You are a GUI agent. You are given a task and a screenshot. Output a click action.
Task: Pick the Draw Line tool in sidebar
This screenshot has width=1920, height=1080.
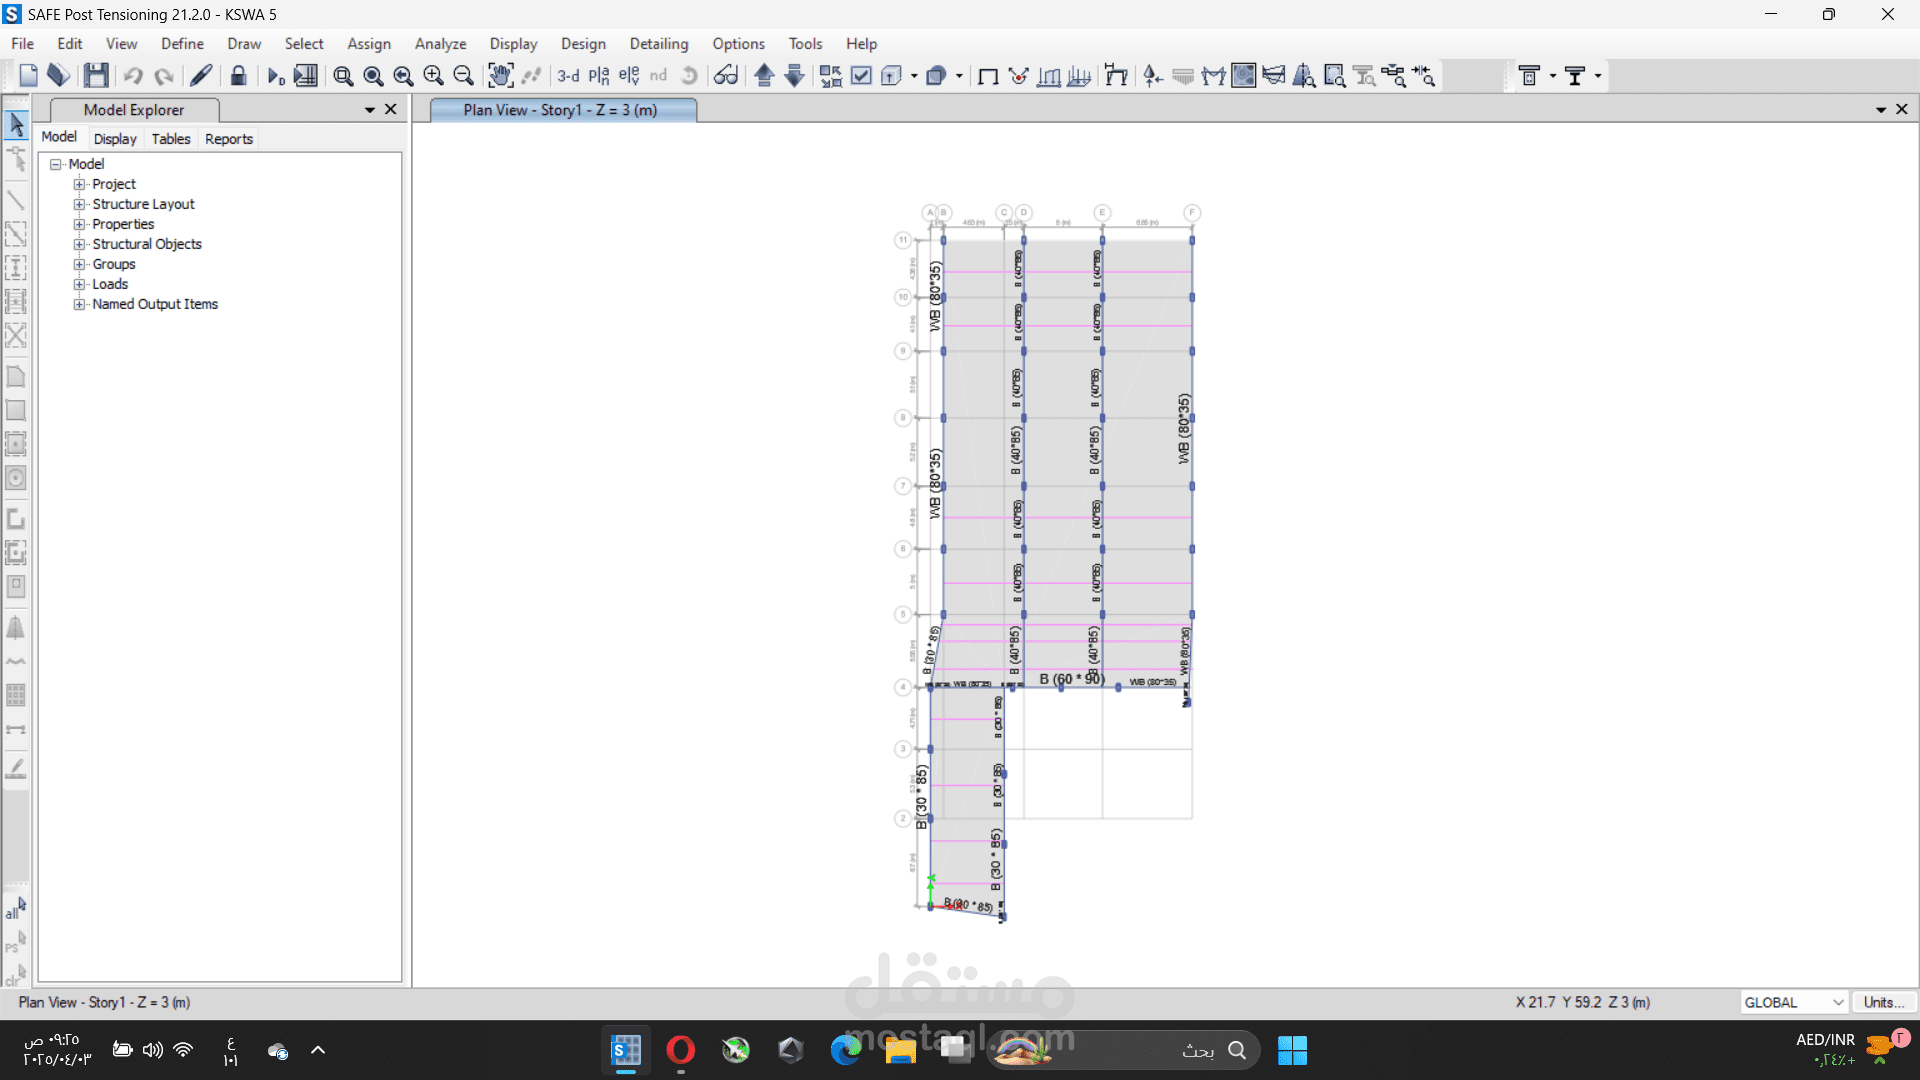click(x=16, y=200)
